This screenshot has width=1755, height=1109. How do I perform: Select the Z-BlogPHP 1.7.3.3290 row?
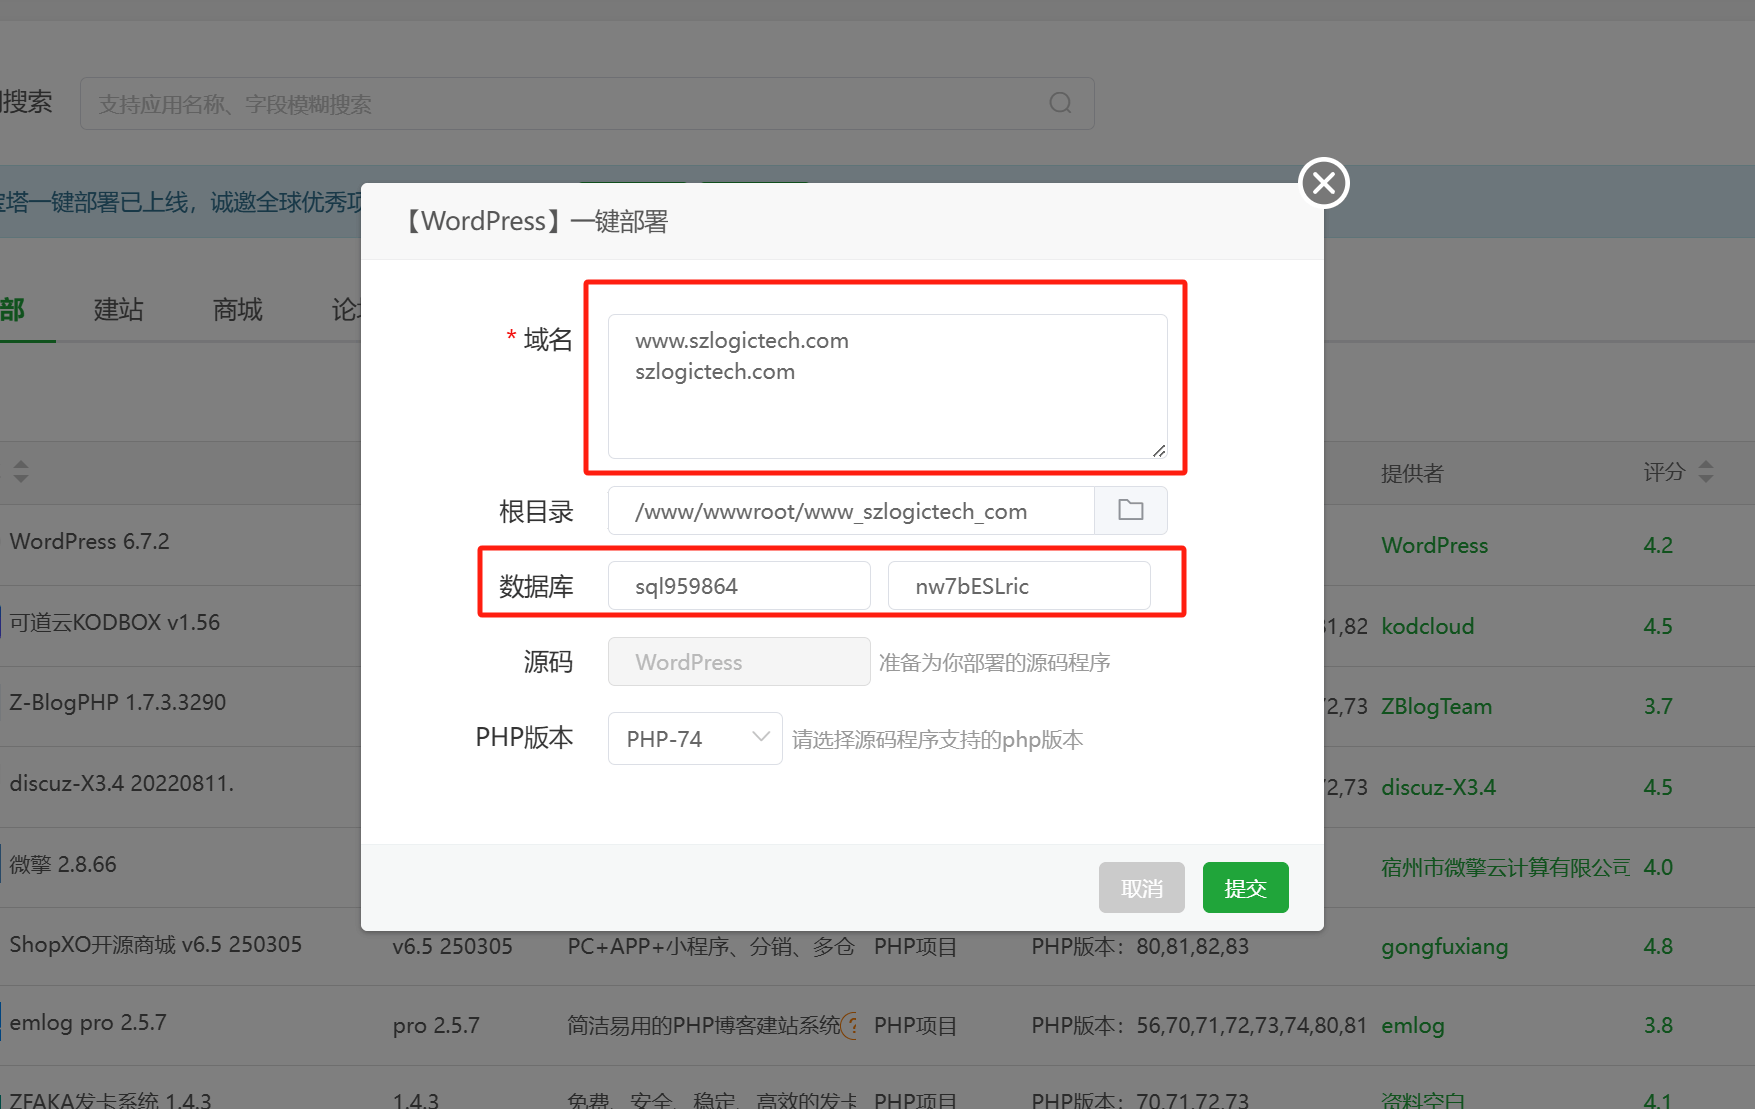118,702
